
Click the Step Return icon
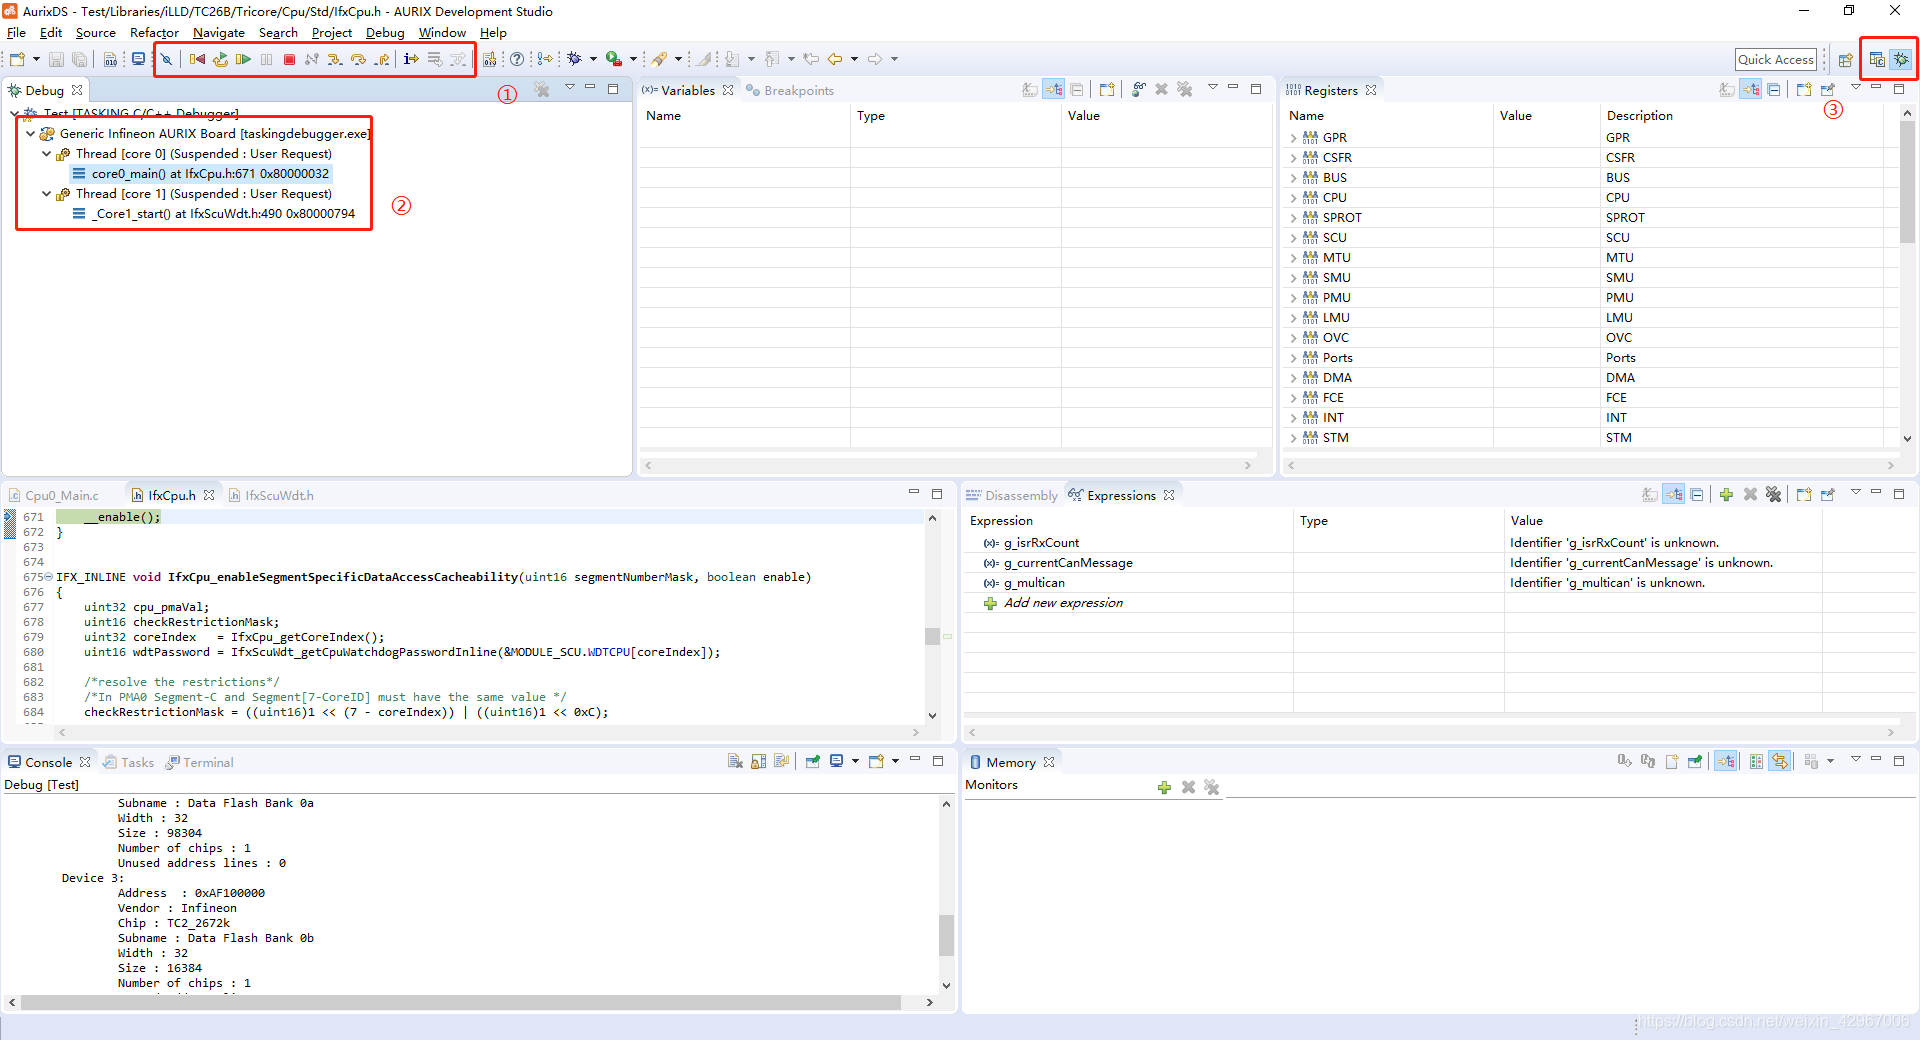click(382, 60)
